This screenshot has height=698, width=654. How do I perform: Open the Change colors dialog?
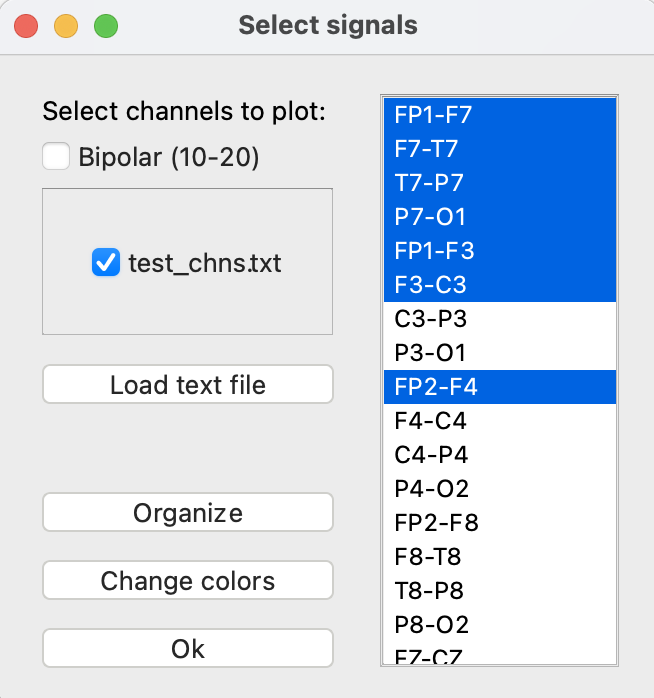(188, 581)
